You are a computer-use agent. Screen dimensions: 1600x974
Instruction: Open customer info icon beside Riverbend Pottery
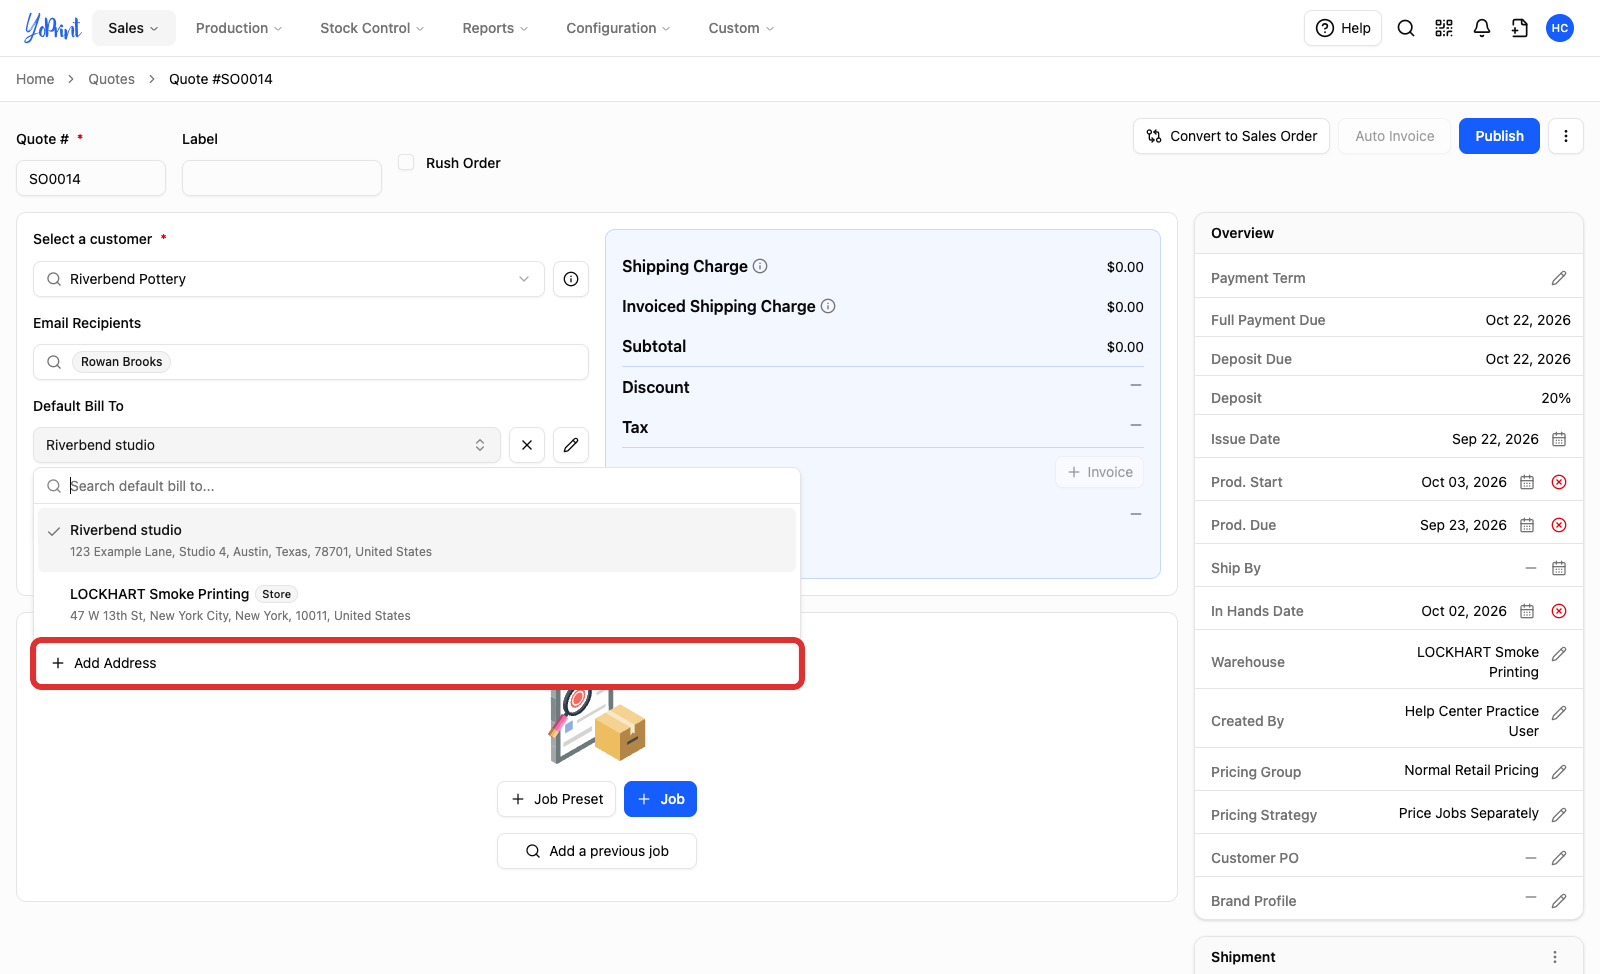coord(571,279)
